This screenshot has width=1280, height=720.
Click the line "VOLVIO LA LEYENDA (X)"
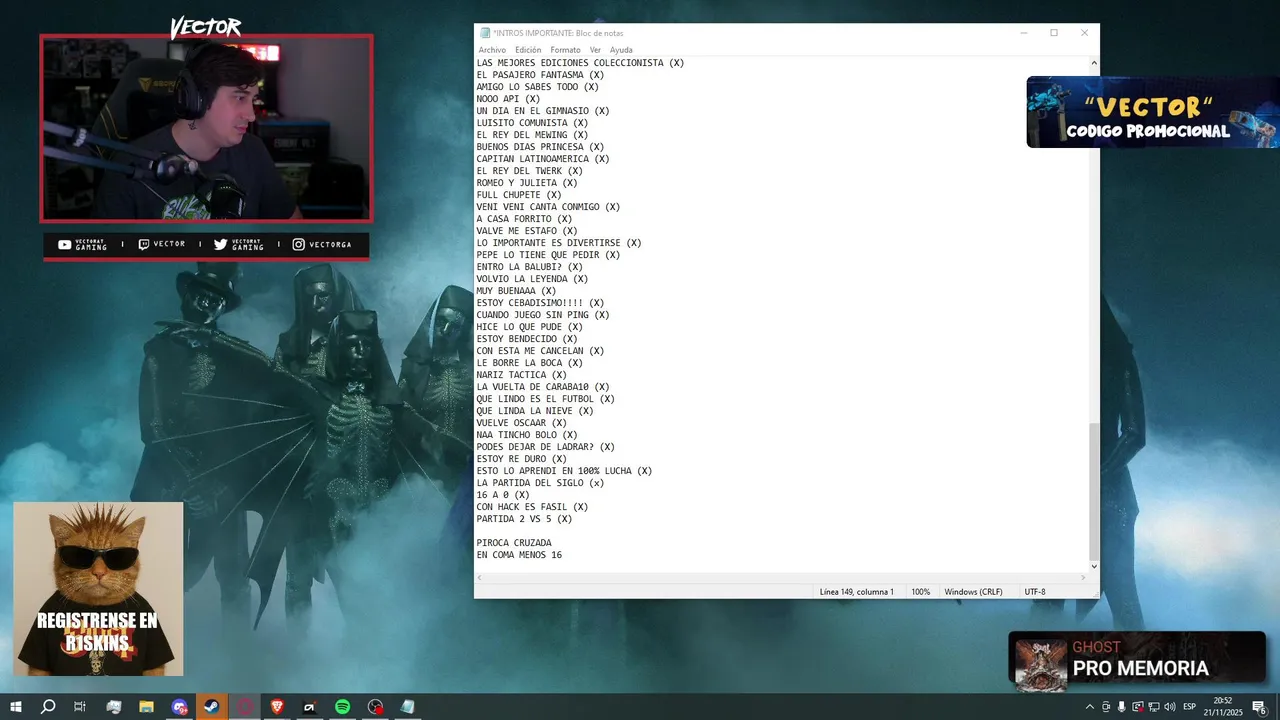[532, 279]
